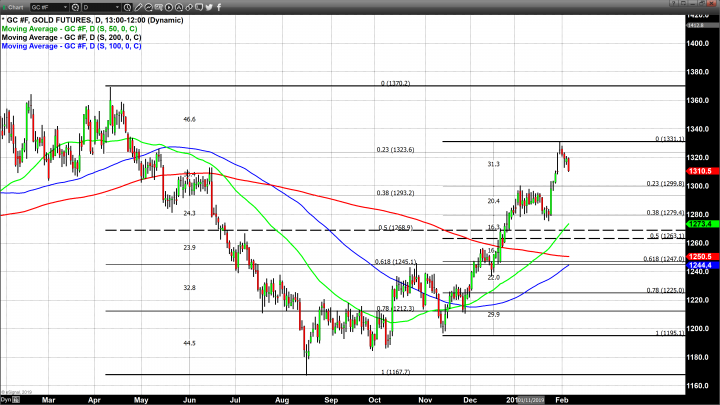Image resolution: width=720 pixels, height=405 pixels.
Task: Click the 46.6 percentage annotation
Action: point(189,119)
